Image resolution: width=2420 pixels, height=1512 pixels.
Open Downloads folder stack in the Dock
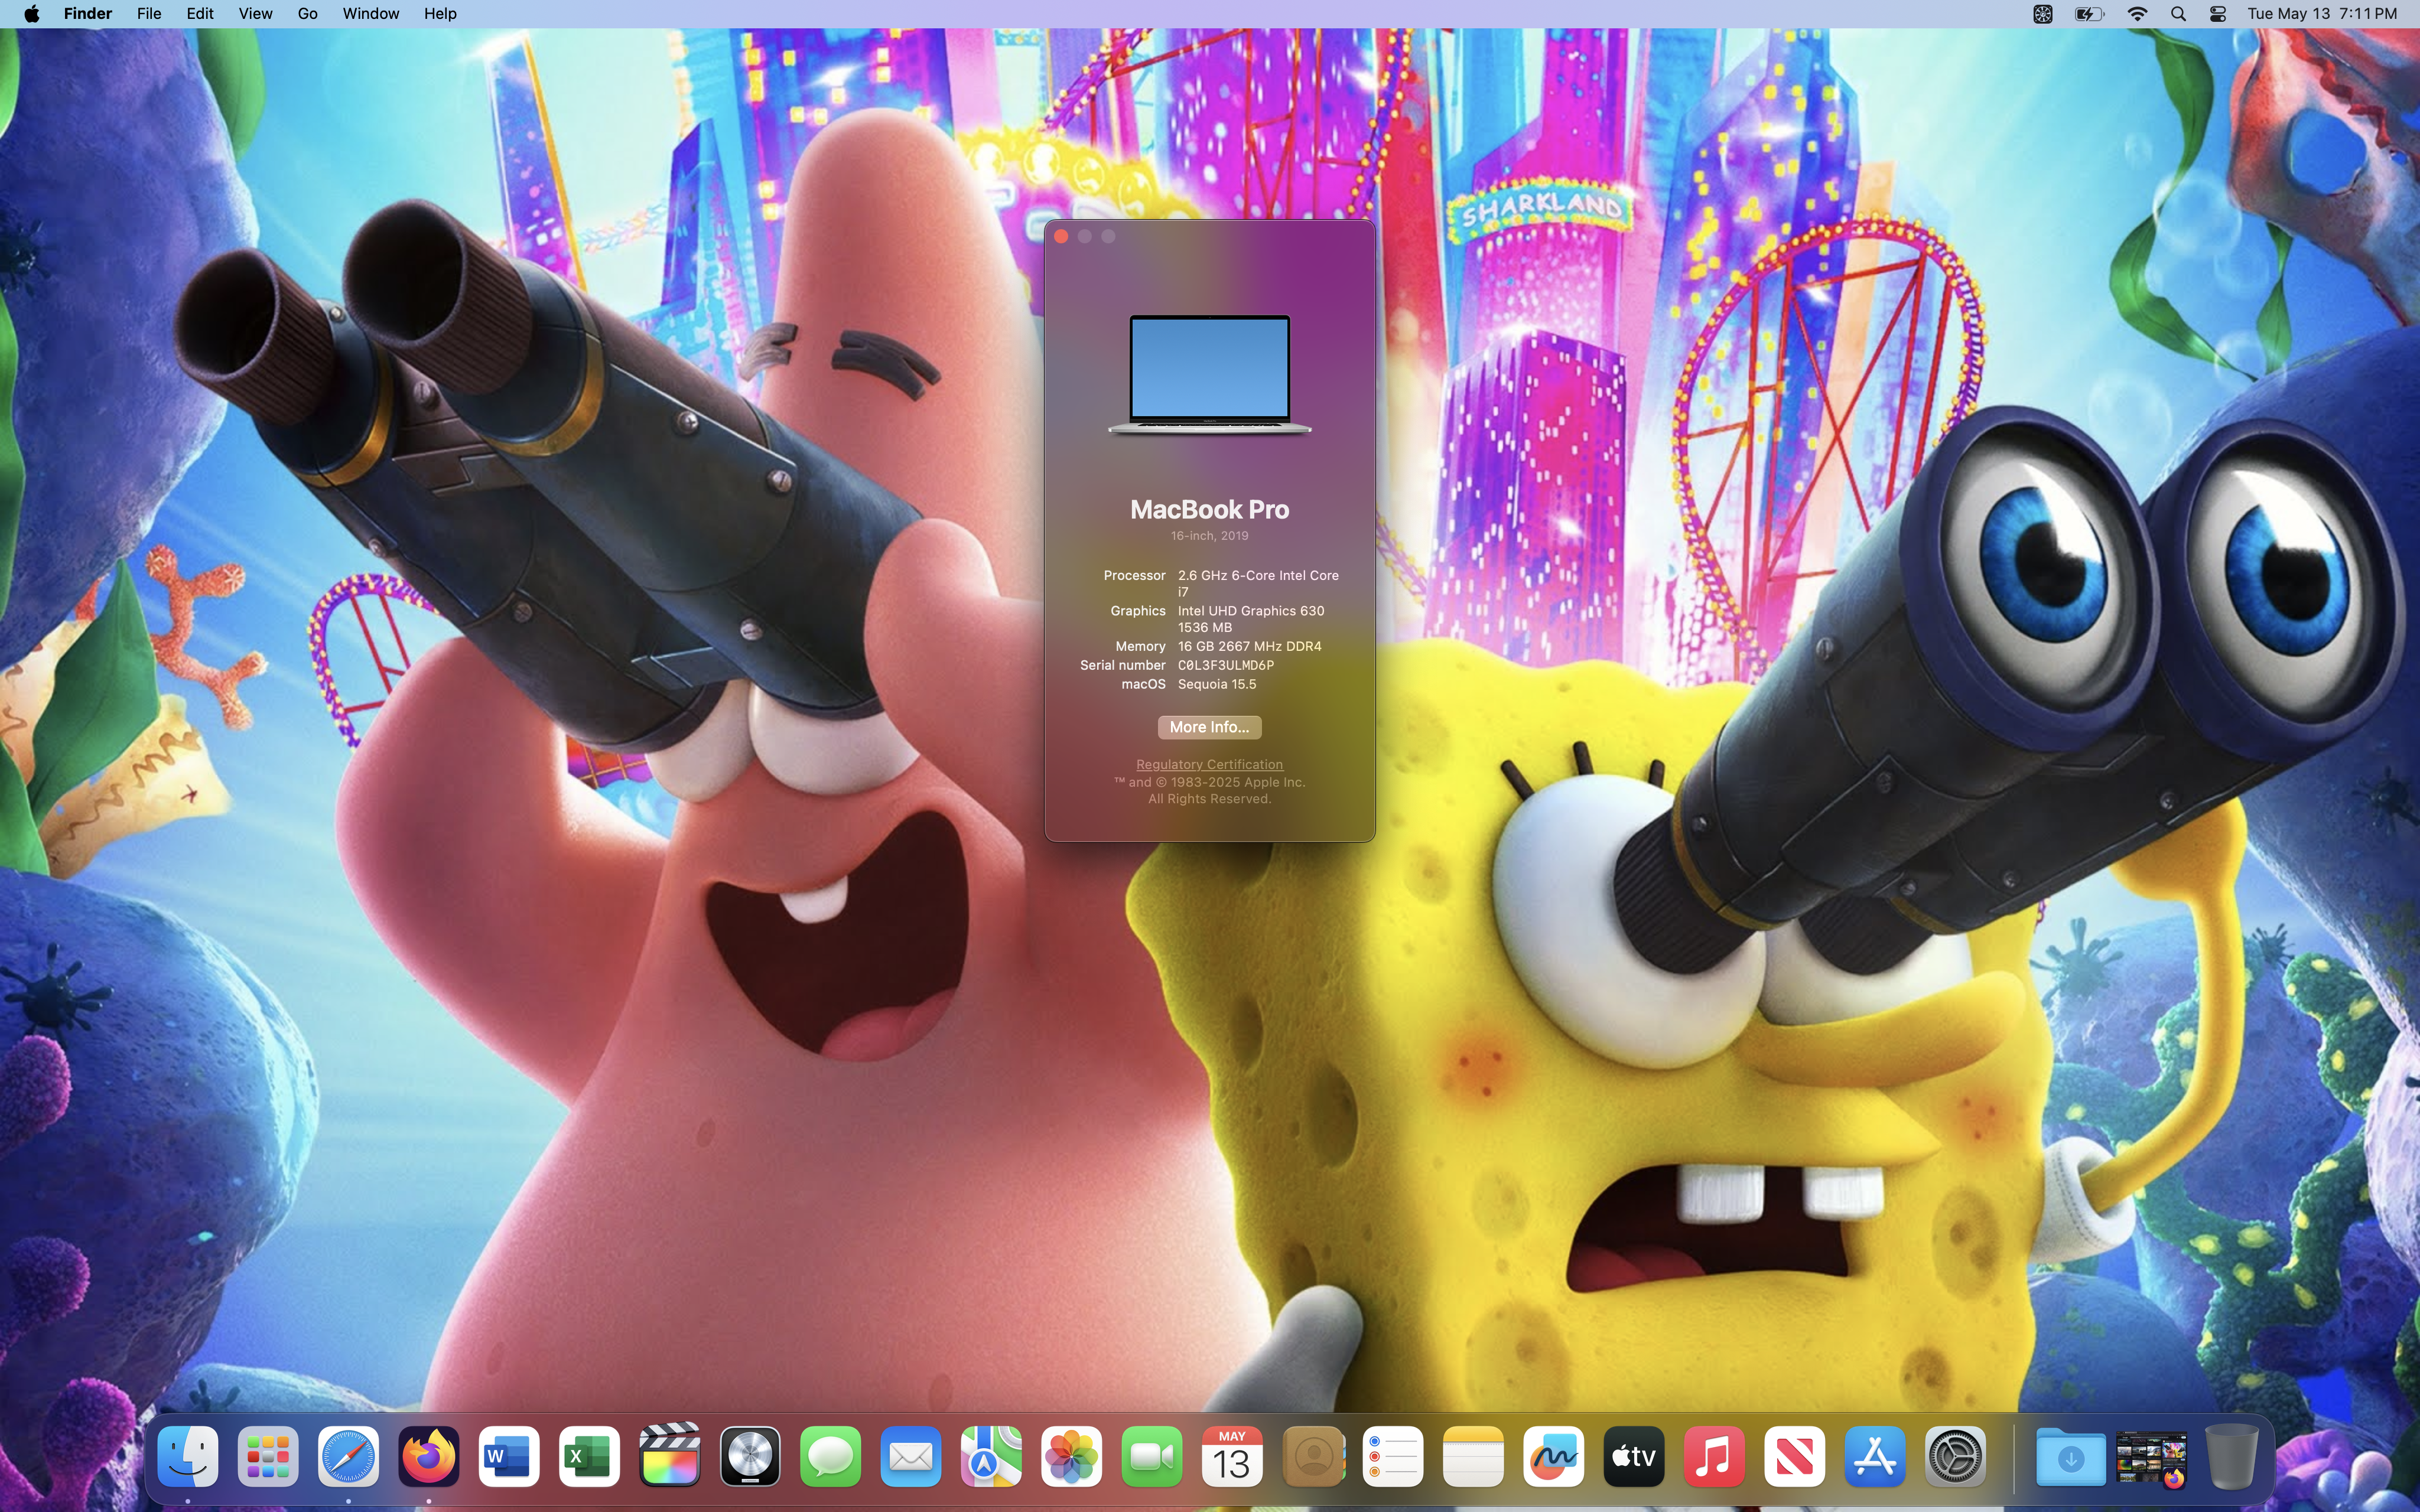[2070, 1457]
